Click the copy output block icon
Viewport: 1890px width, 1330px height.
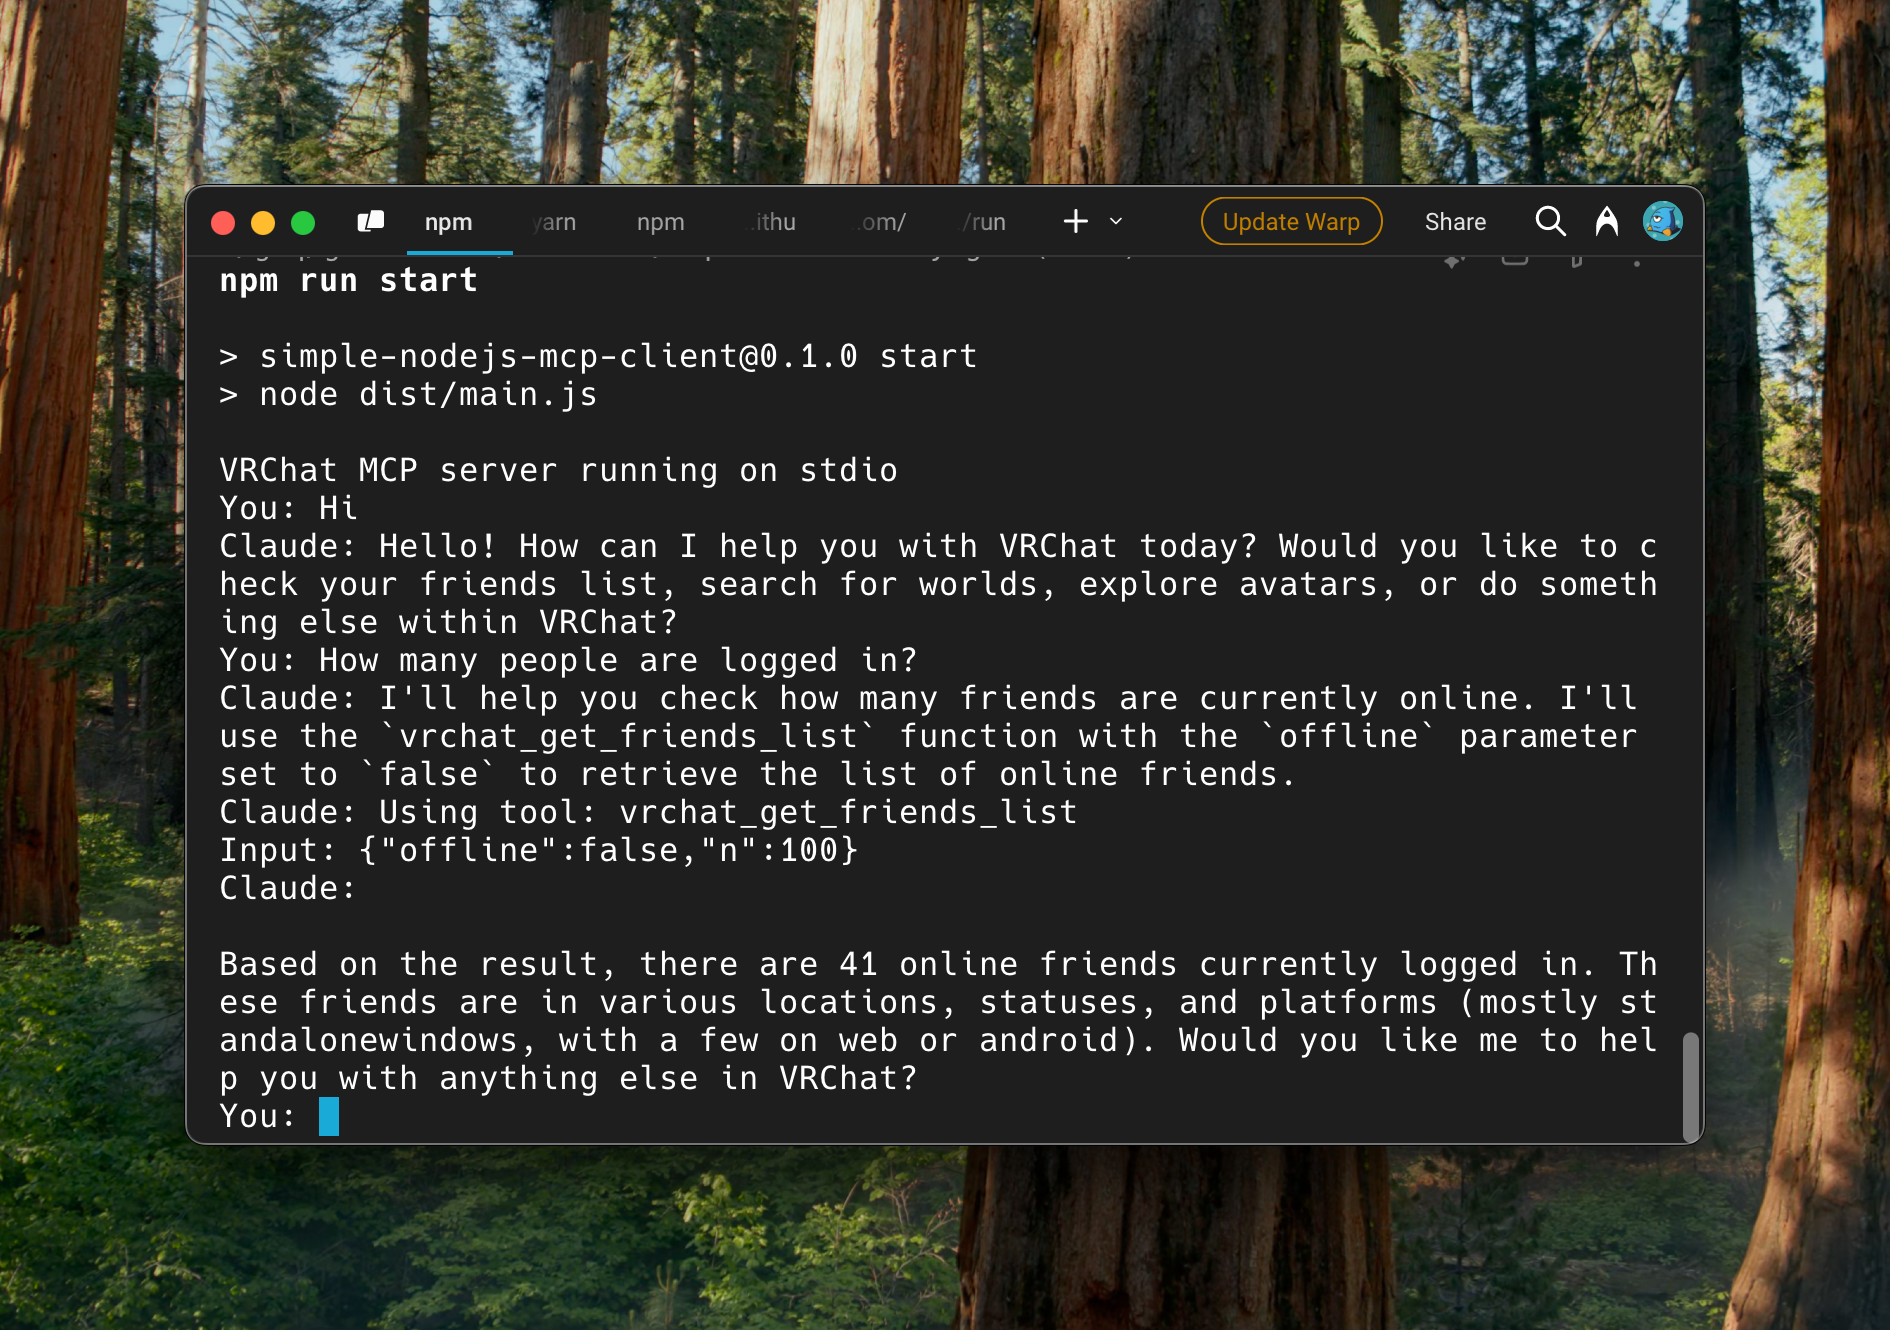(1515, 260)
